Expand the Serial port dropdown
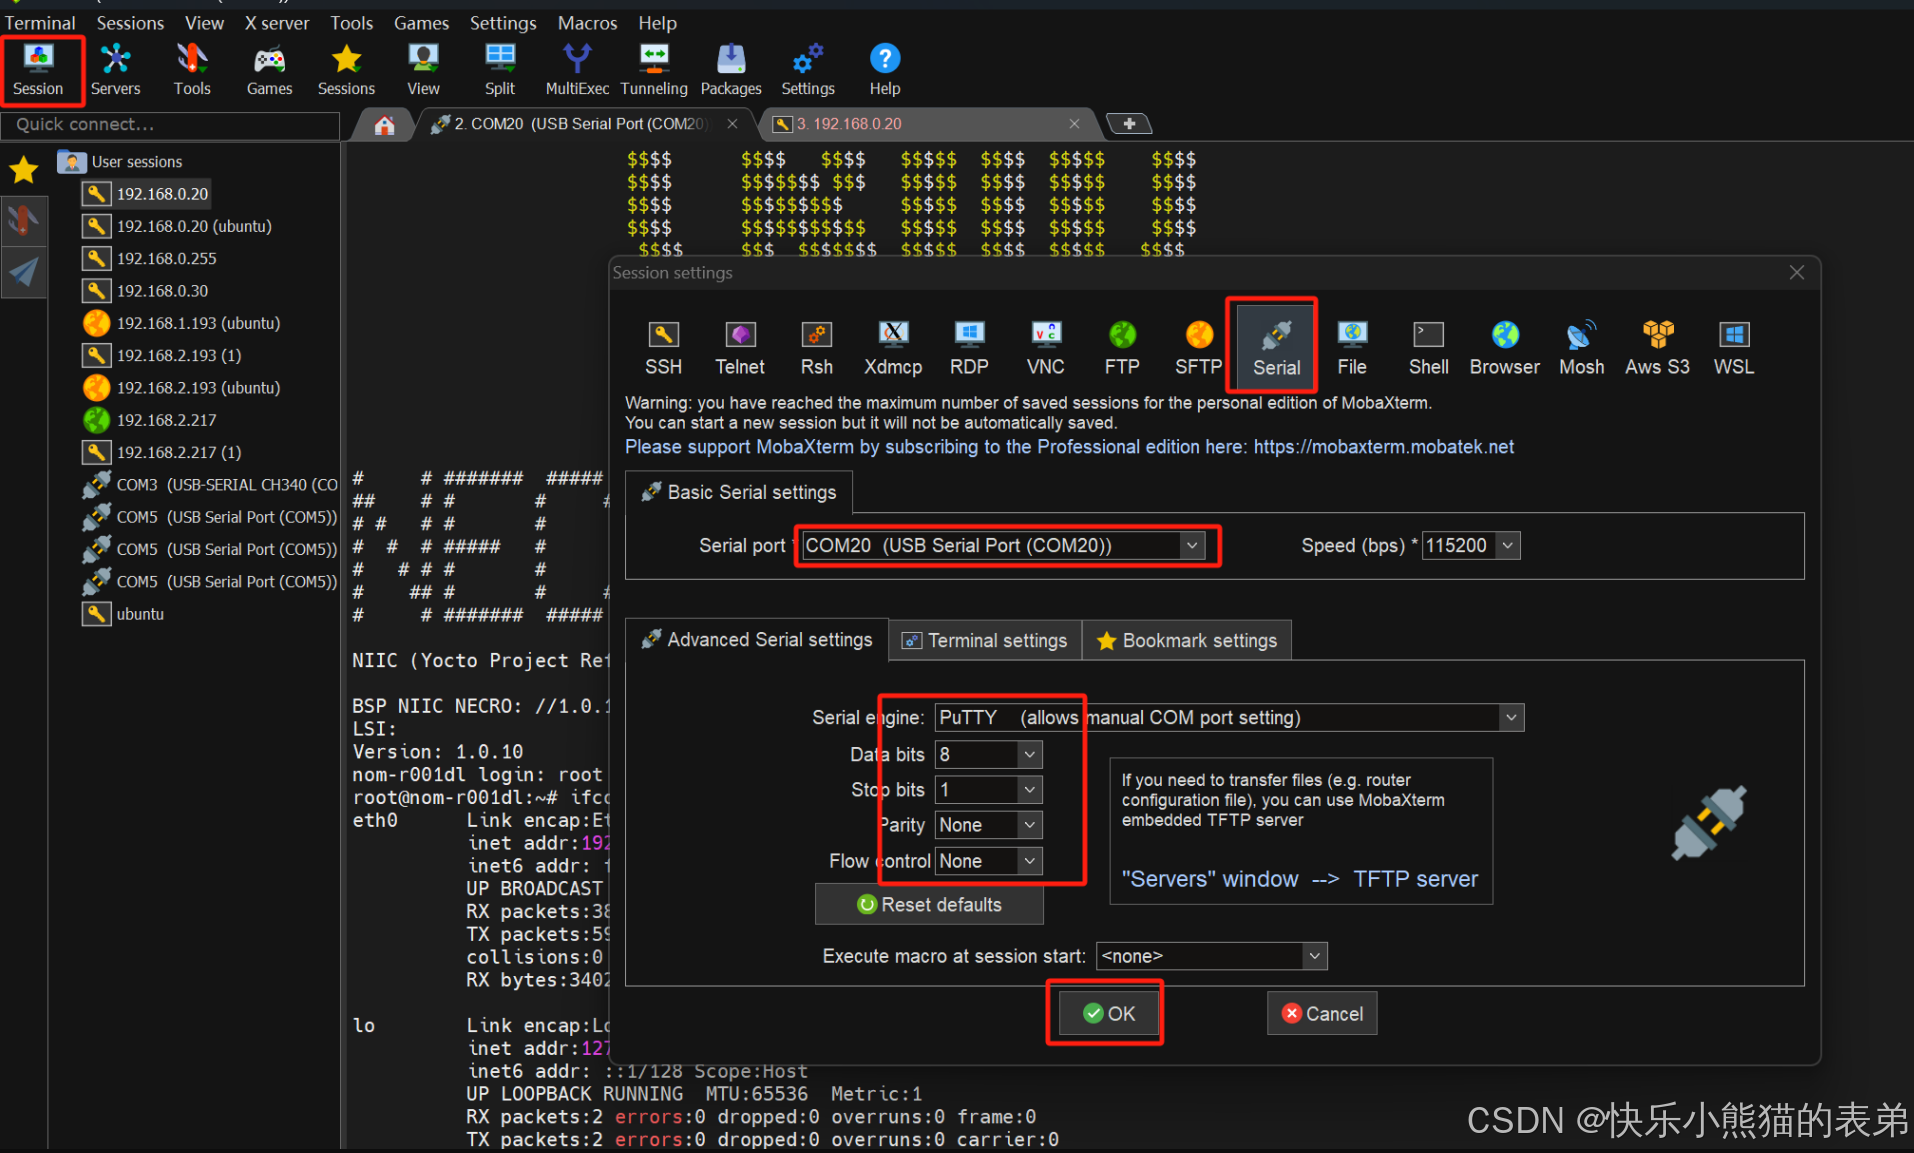Viewport: 1914px width, 1153px height. [1191, 546]
